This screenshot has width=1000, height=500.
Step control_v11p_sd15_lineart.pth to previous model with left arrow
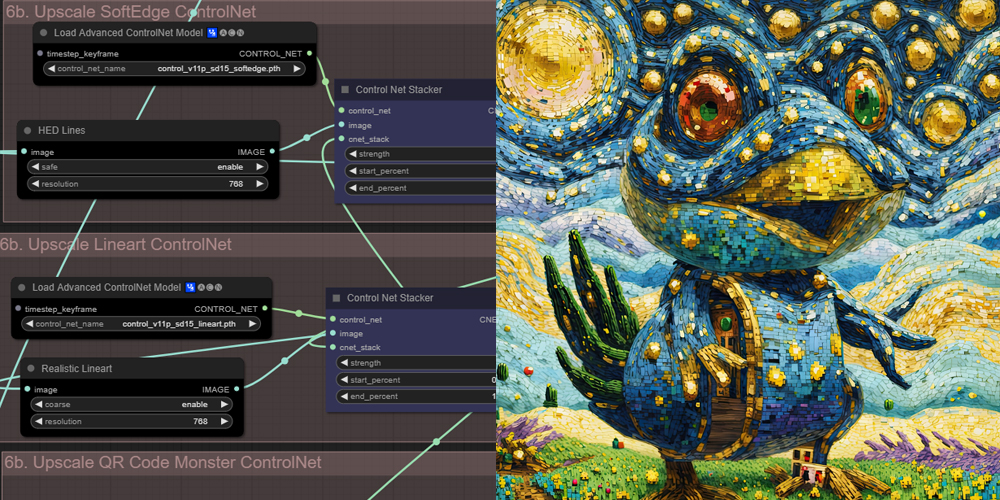pos(29,324)
